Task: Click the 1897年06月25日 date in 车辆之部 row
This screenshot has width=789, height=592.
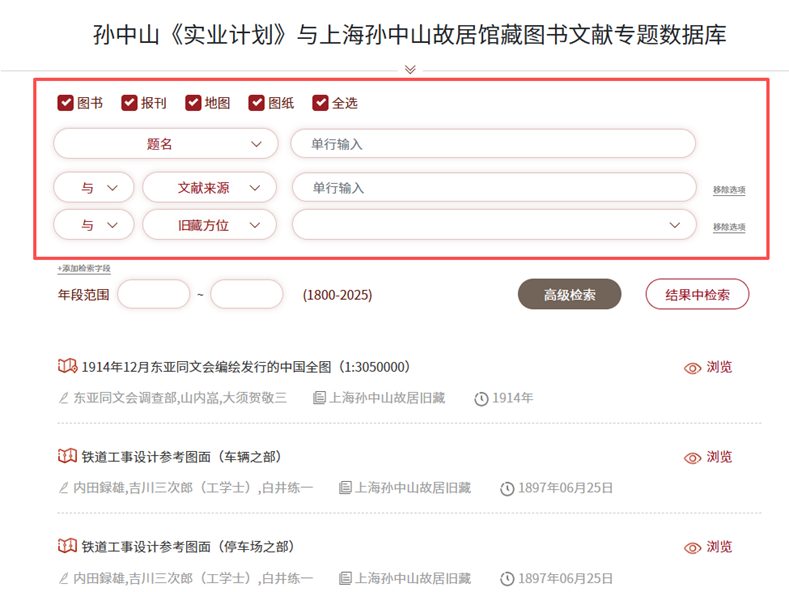Action: pyautogui.click(x=566, y=488)
